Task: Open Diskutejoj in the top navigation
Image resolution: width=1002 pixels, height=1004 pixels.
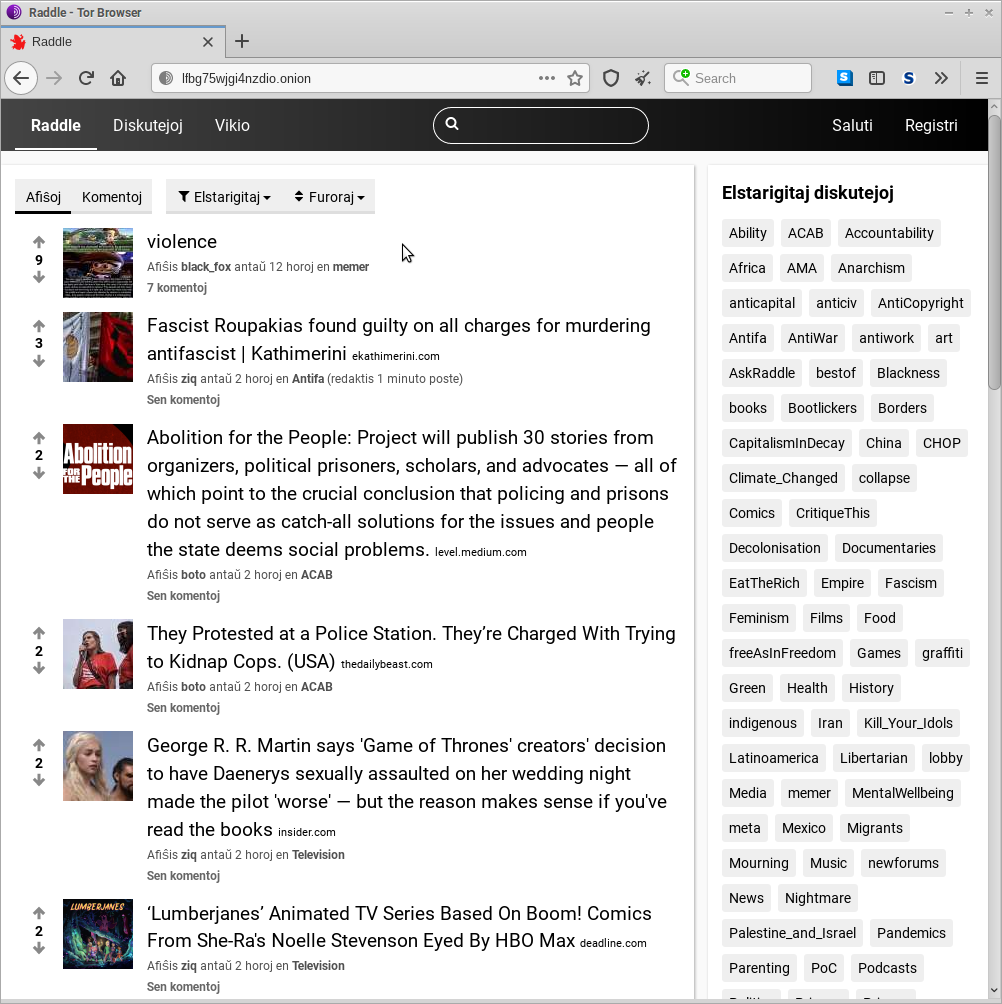Action: click(x=147, y=125)
